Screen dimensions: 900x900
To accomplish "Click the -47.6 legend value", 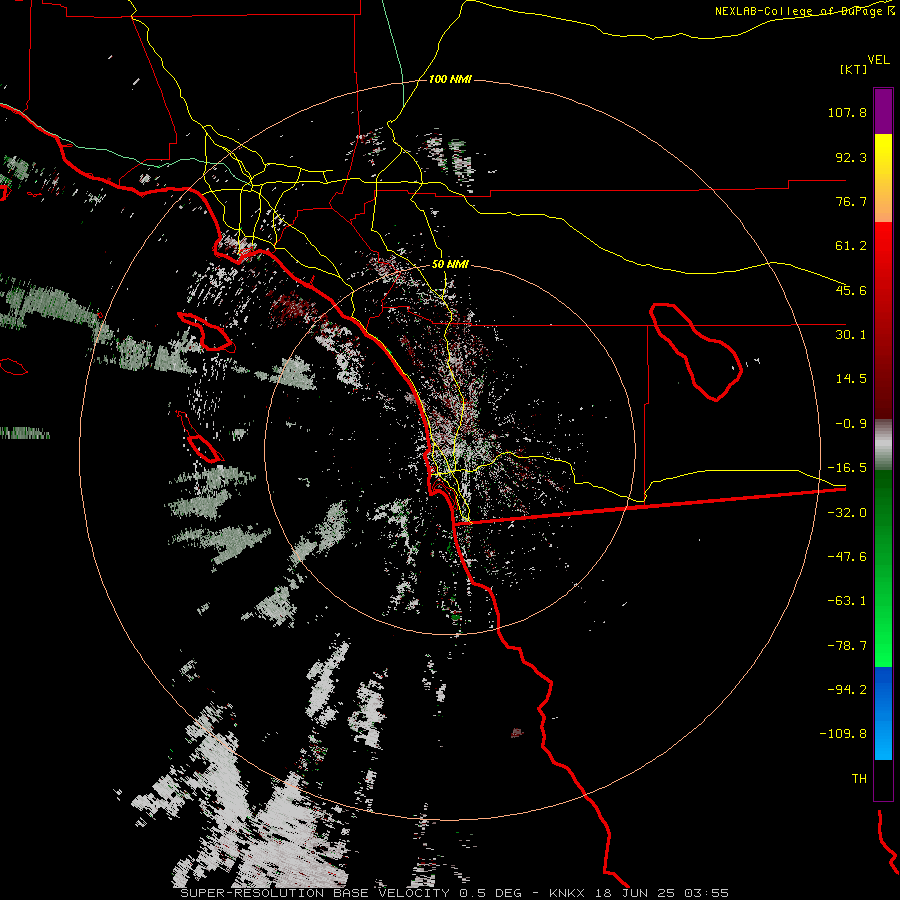I will 847,557.
